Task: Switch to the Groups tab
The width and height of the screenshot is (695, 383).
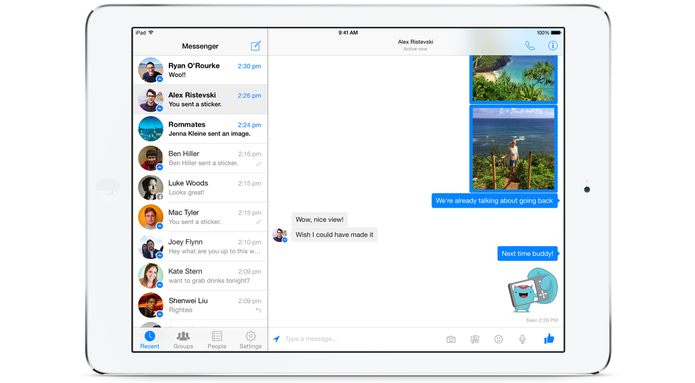Action: (x=183, y=340)
